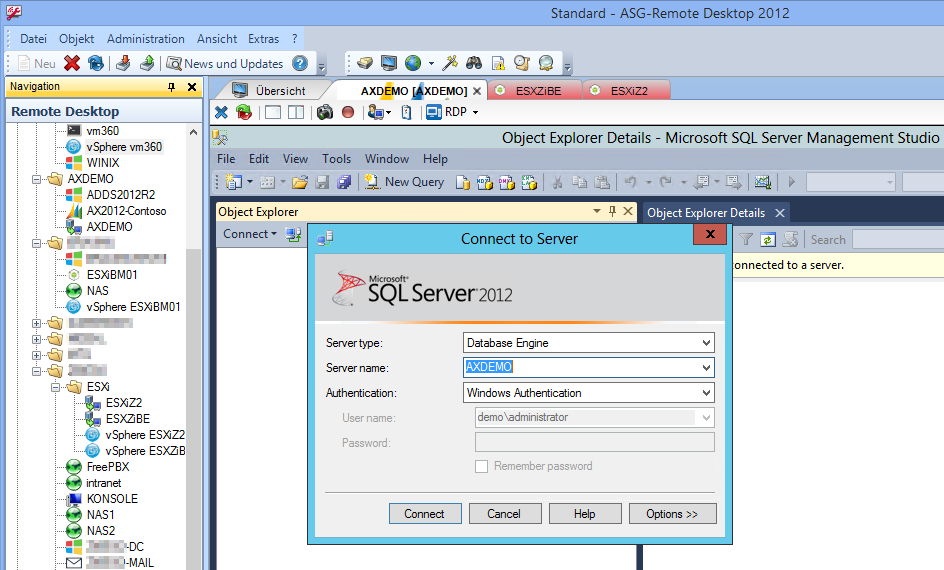Select AX2012-Contoso in navigation tree
The width and height of the screenshot is (944, 570).
tap(126, 211)
